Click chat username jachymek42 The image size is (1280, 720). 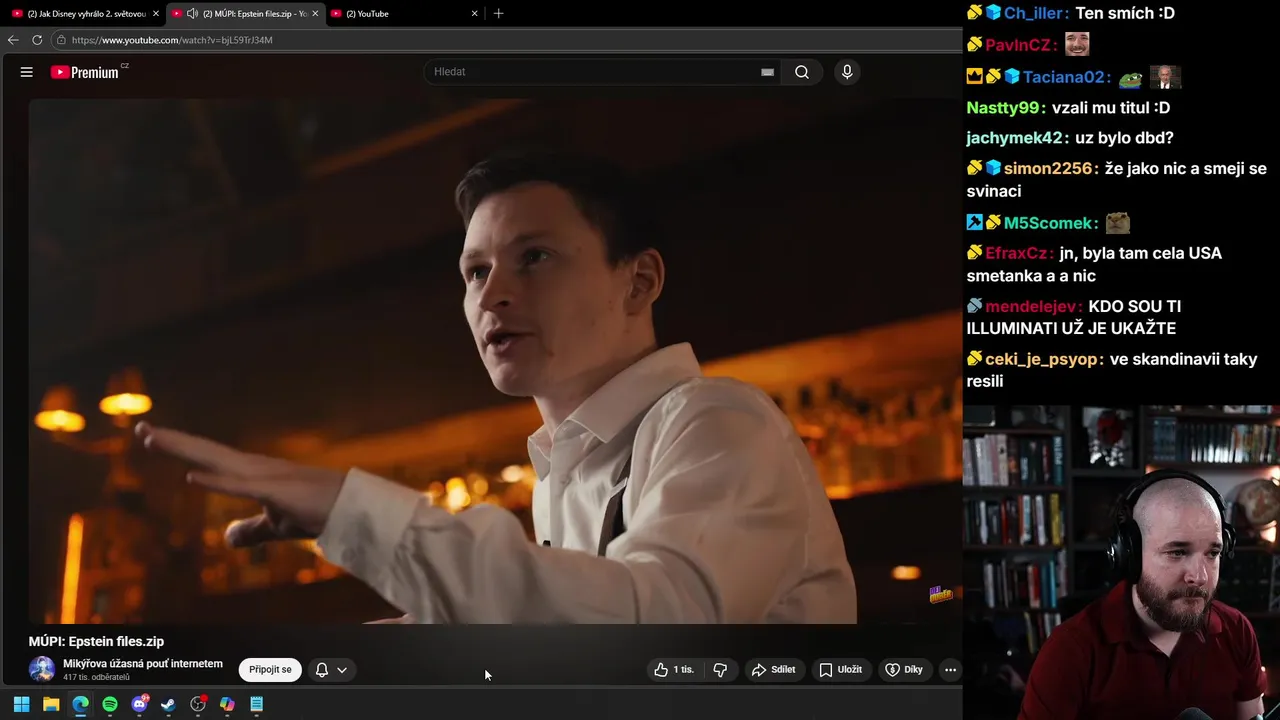[1017, 138]
